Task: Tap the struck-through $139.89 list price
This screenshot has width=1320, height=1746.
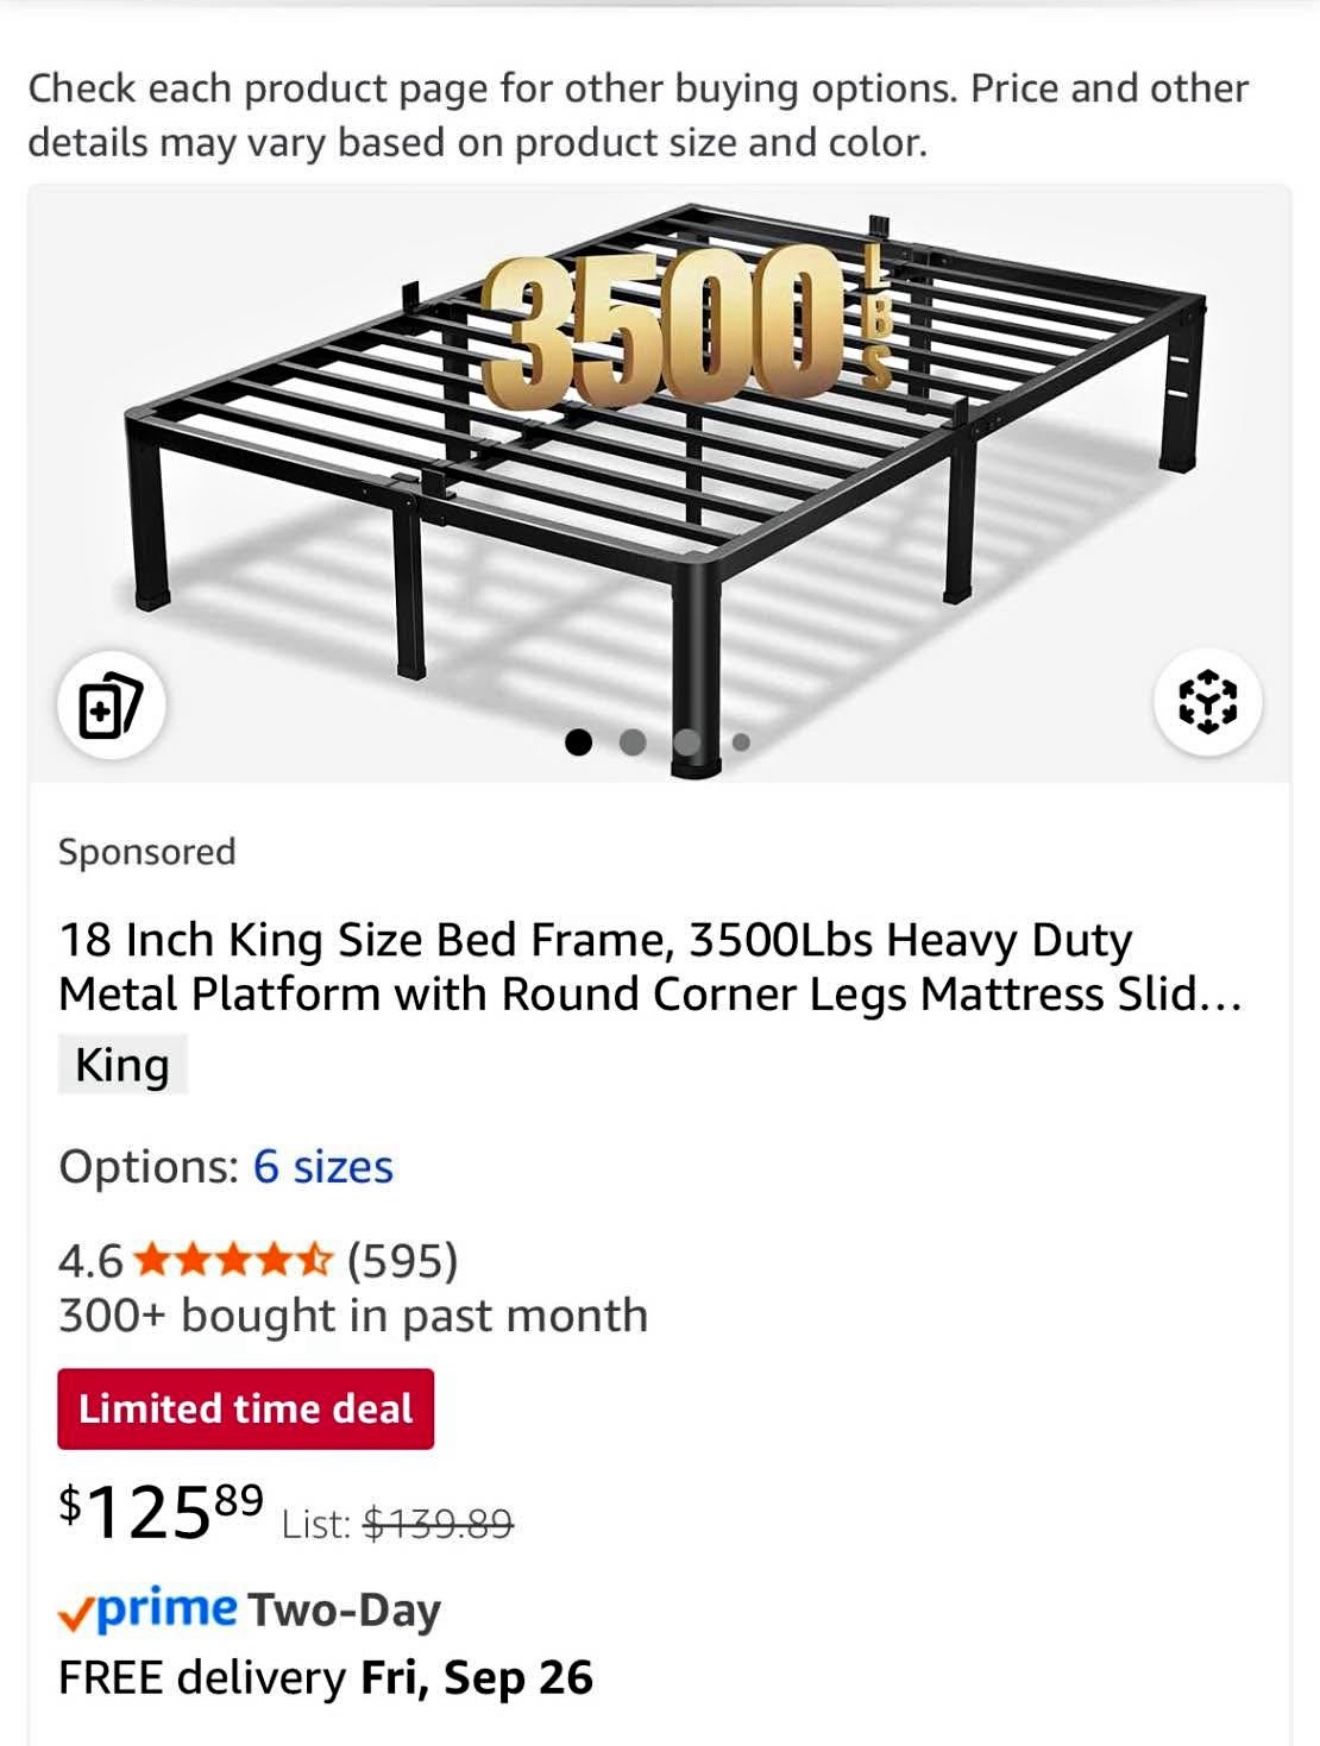Action: 438,1524
